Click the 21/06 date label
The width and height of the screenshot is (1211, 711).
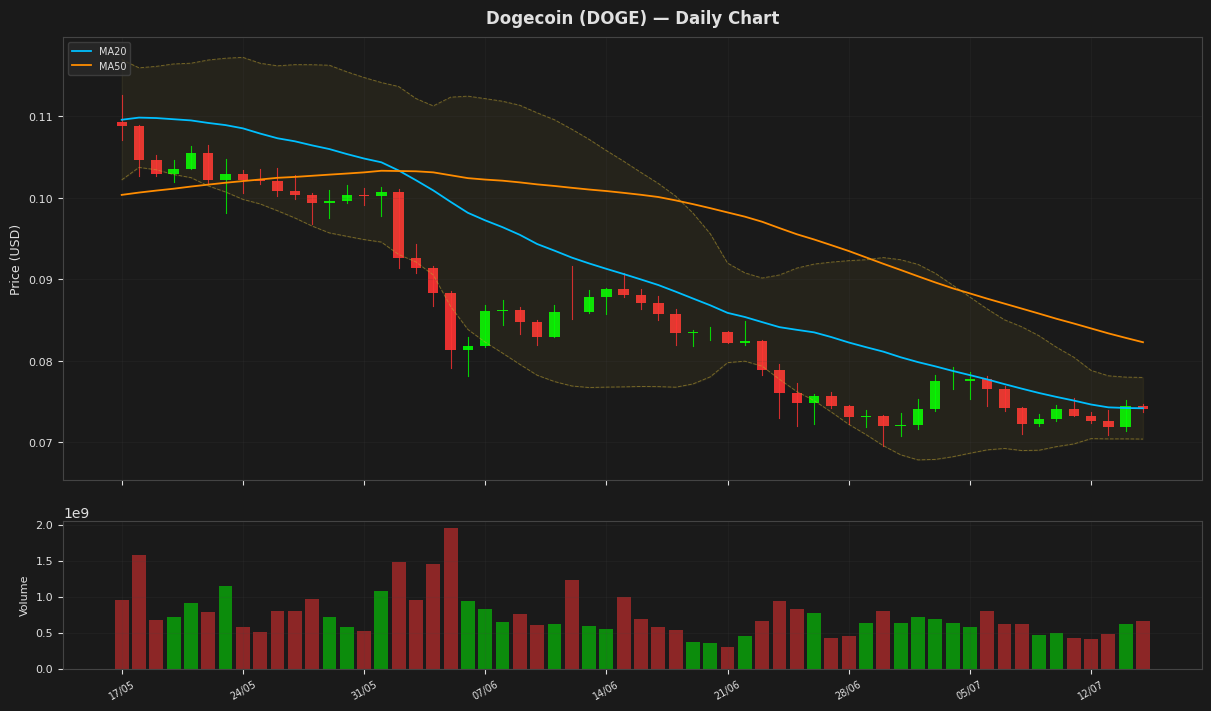click(x=726, y=691)
